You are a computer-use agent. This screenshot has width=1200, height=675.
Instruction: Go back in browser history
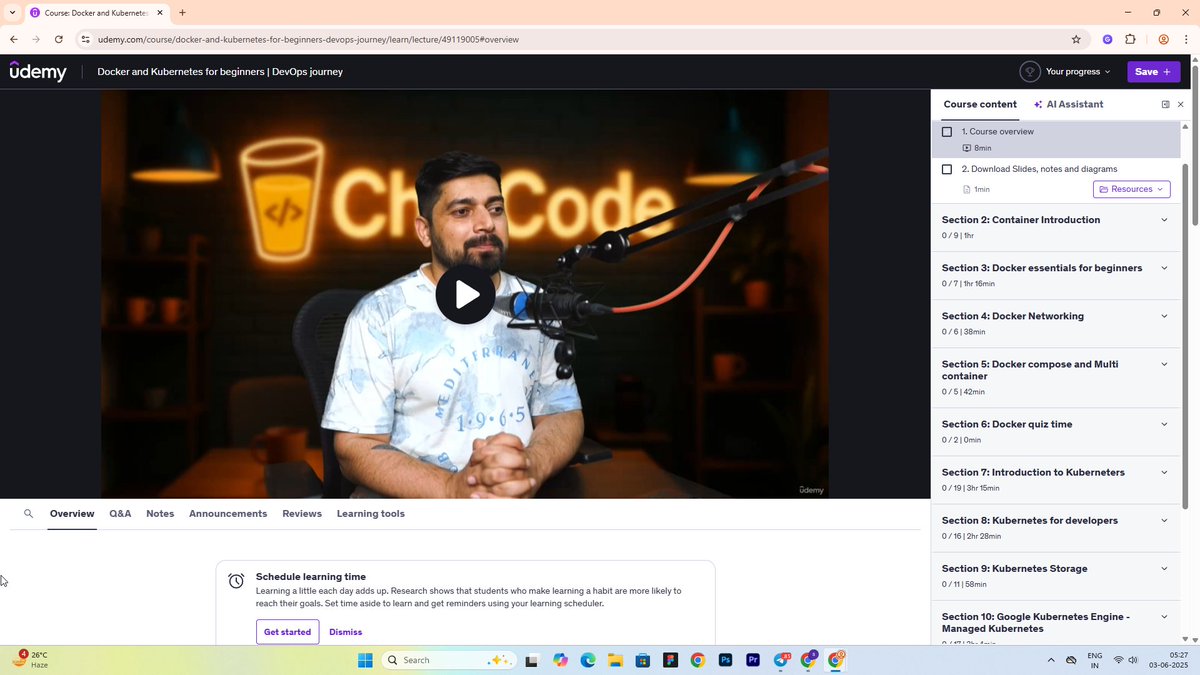click(x=13, y=40)
